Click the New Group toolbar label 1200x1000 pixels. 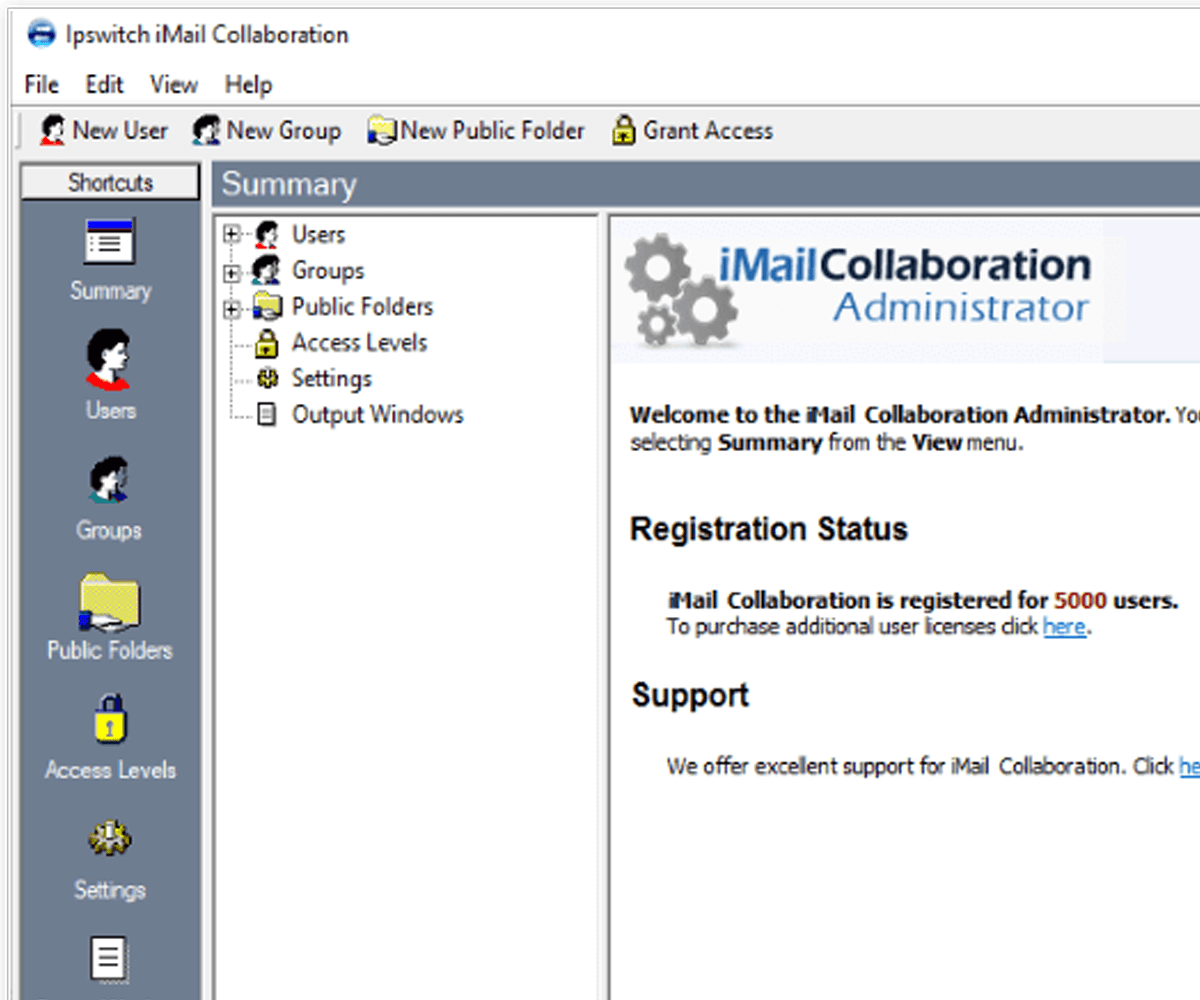[284, 131]
